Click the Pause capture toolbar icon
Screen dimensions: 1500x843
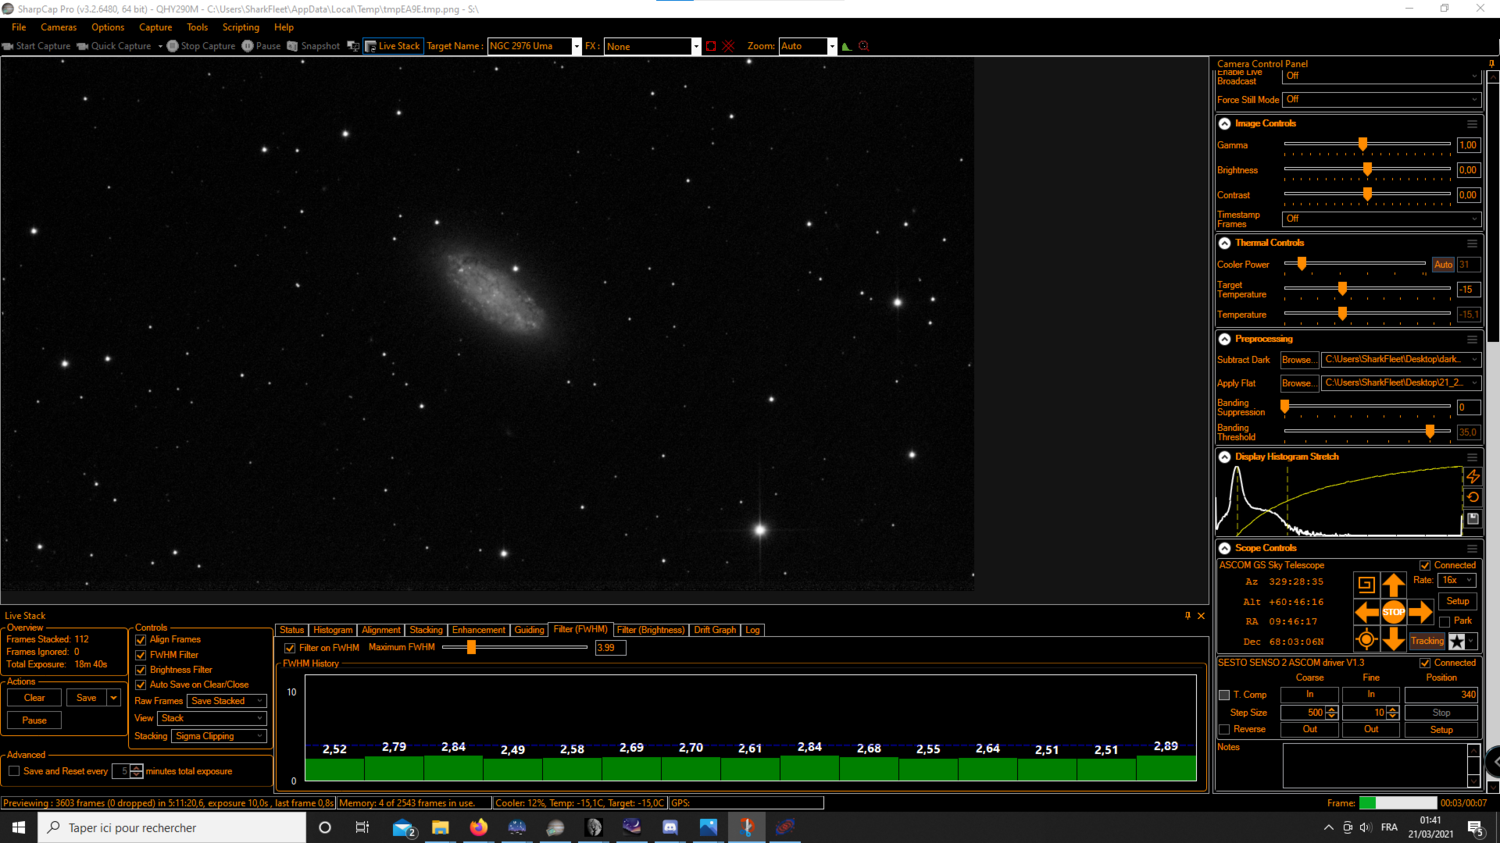pos(245,46)
